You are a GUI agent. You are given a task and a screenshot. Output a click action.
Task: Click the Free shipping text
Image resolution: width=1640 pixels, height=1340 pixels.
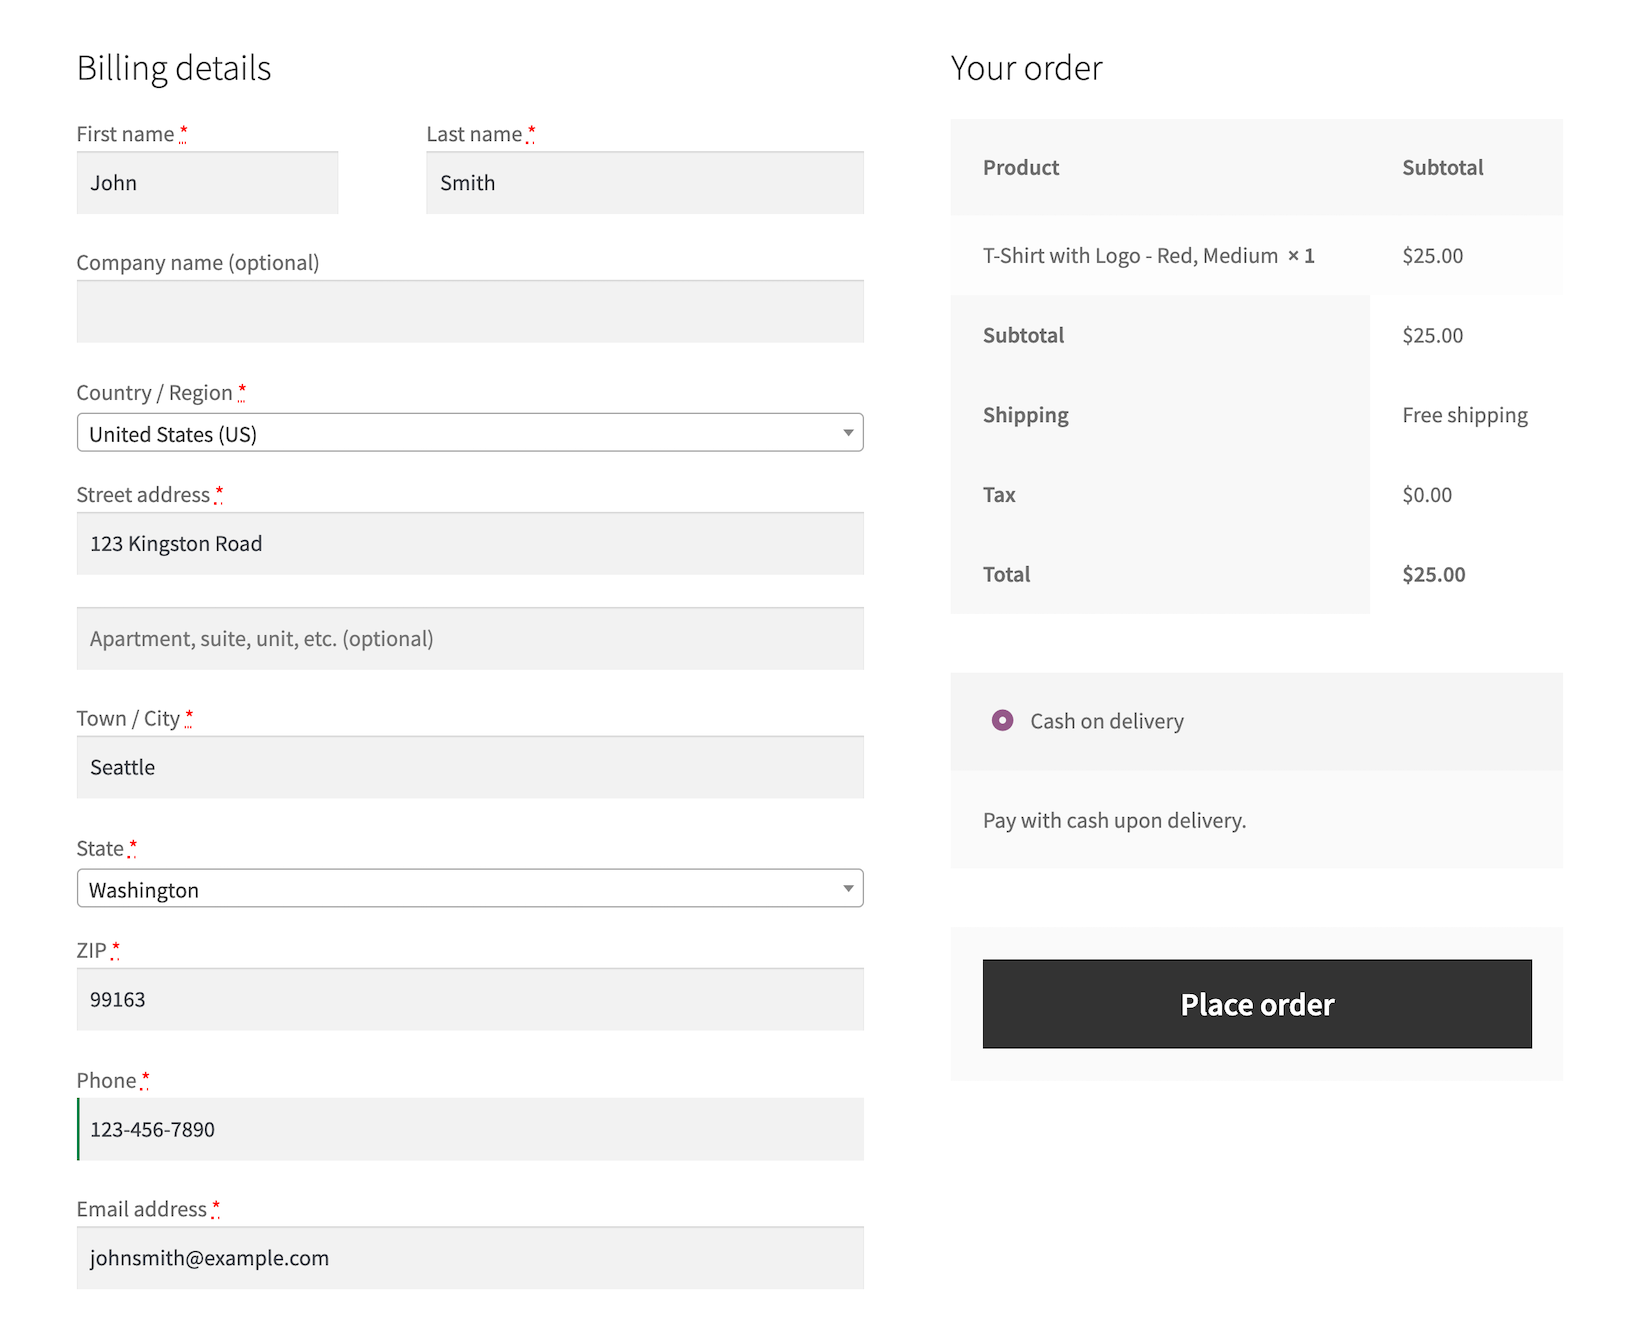coord(1464,415)
